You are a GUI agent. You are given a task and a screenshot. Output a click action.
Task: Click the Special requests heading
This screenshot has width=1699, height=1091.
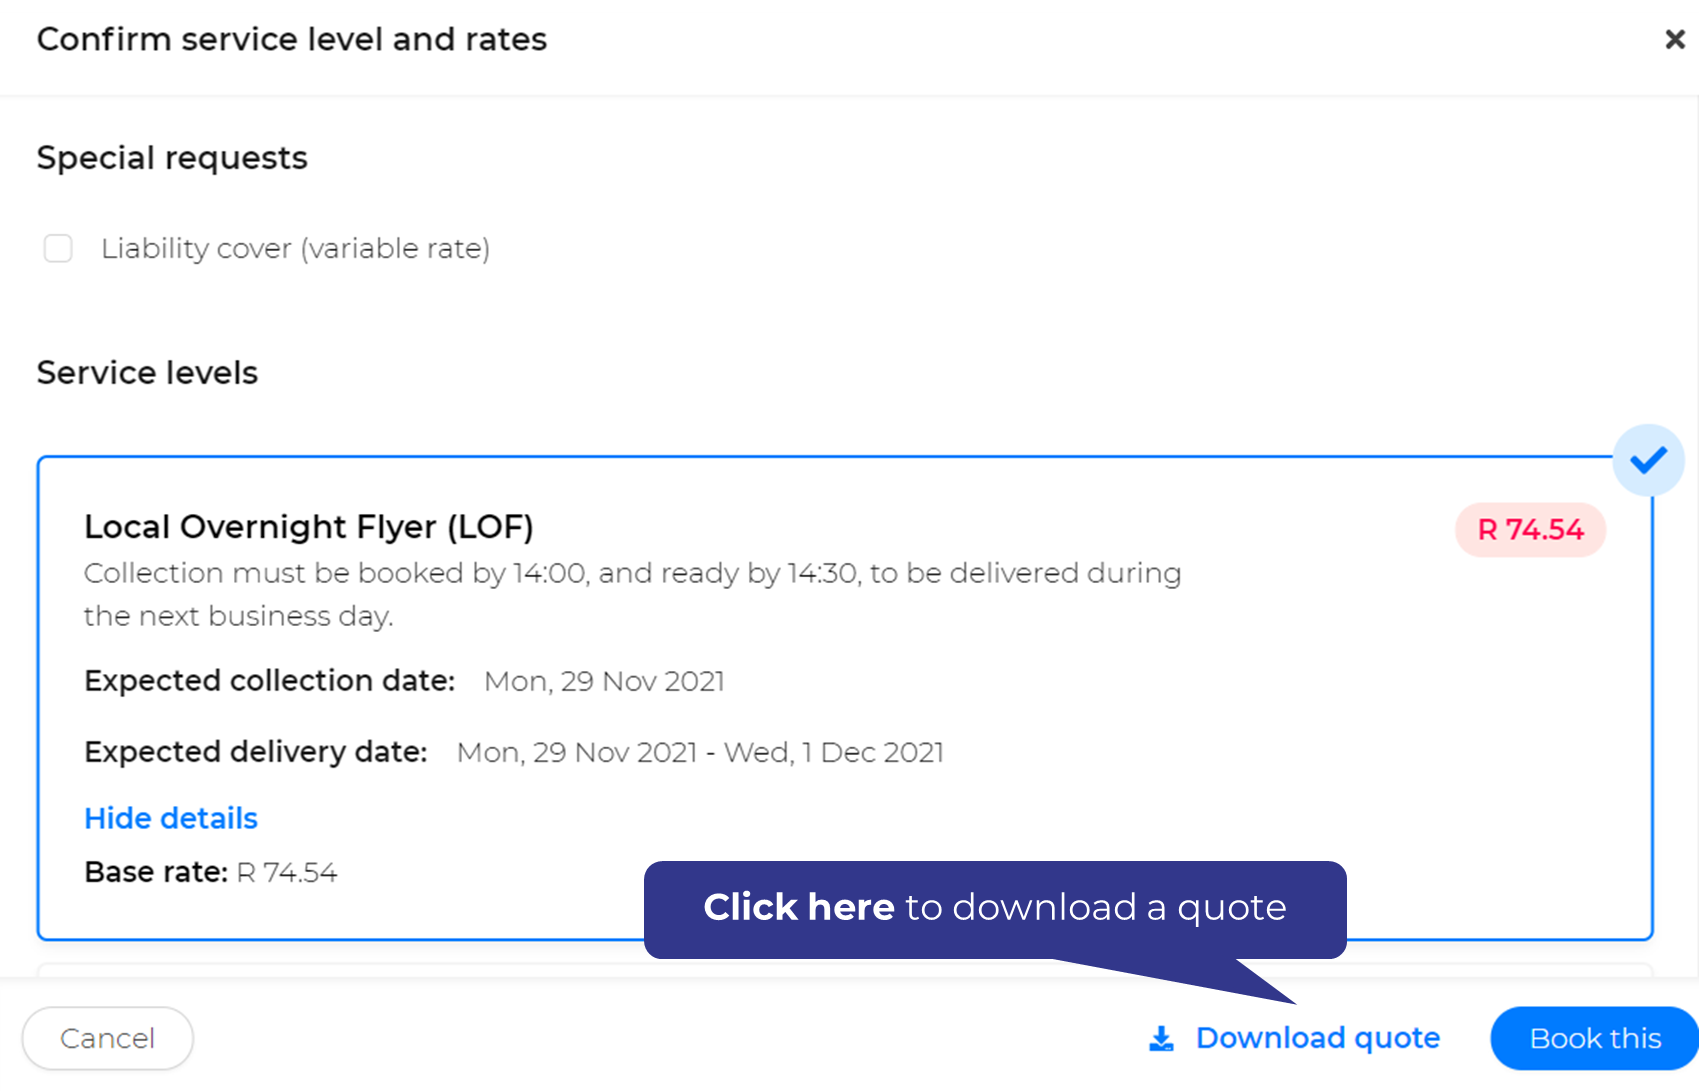[x=172, y=158]
